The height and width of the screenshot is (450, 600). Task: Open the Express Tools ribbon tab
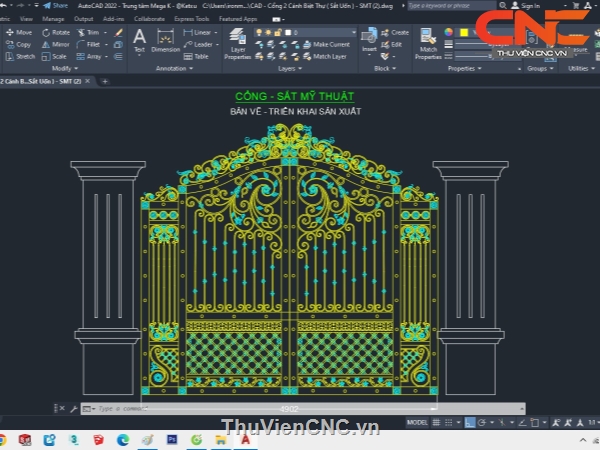[189, 18]
